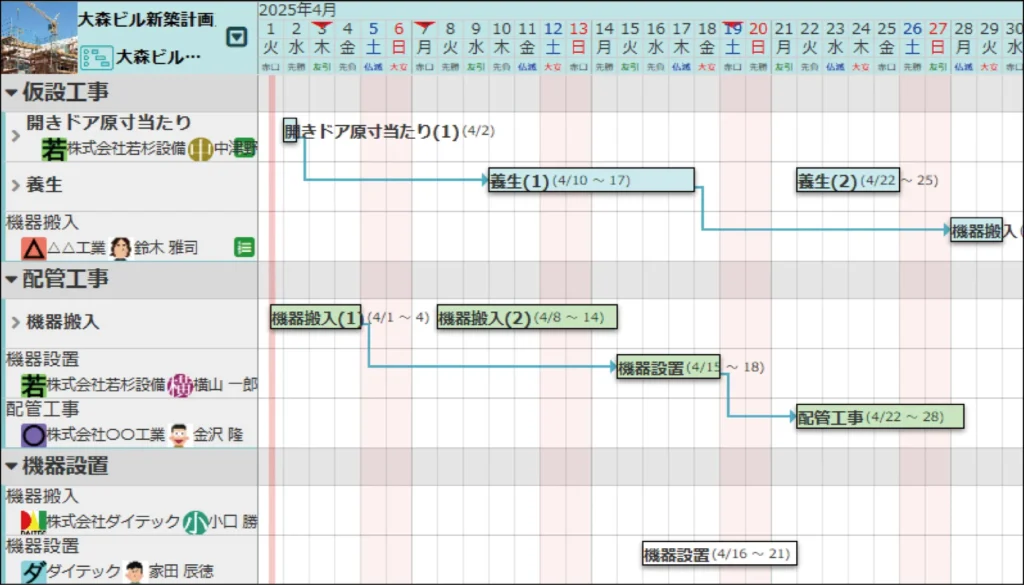Image resolution: width=1024 pixels, height=585 pixels.
Task: Expand the 養生 task row
Action: 15,185
